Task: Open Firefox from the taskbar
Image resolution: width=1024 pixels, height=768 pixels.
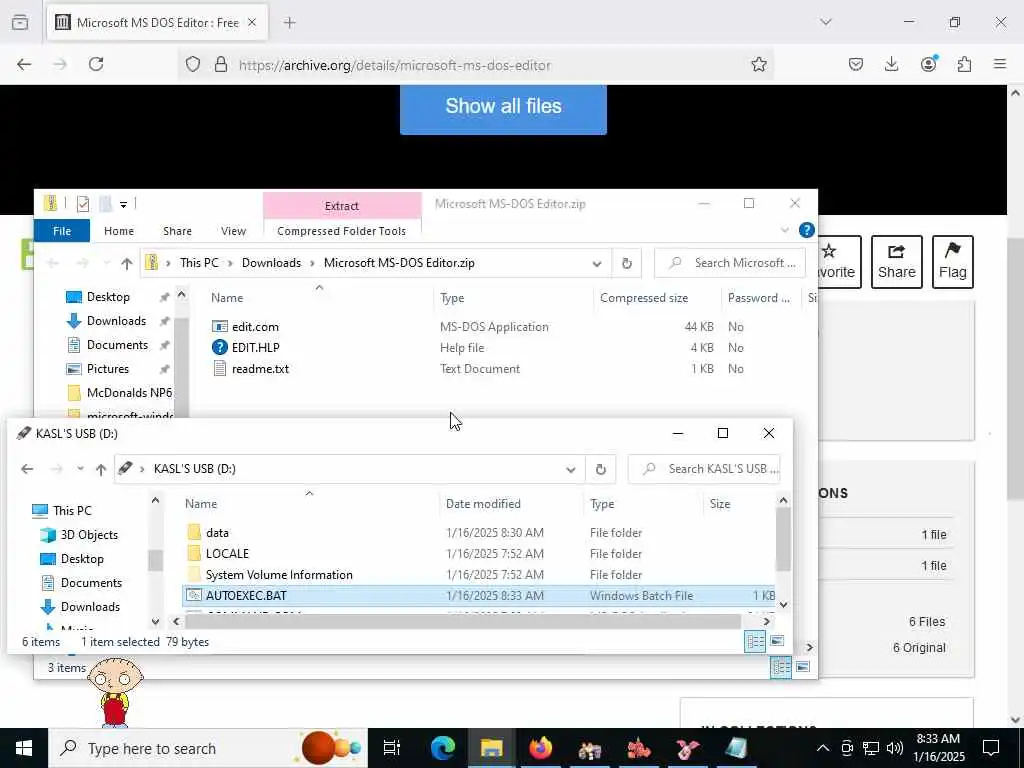Action: tap(540, 748)
